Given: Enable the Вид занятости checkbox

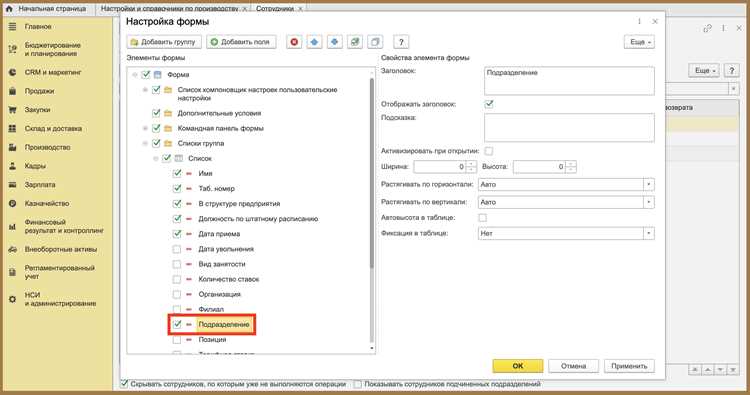Looking at the screenshot, I should pos(177,264).
